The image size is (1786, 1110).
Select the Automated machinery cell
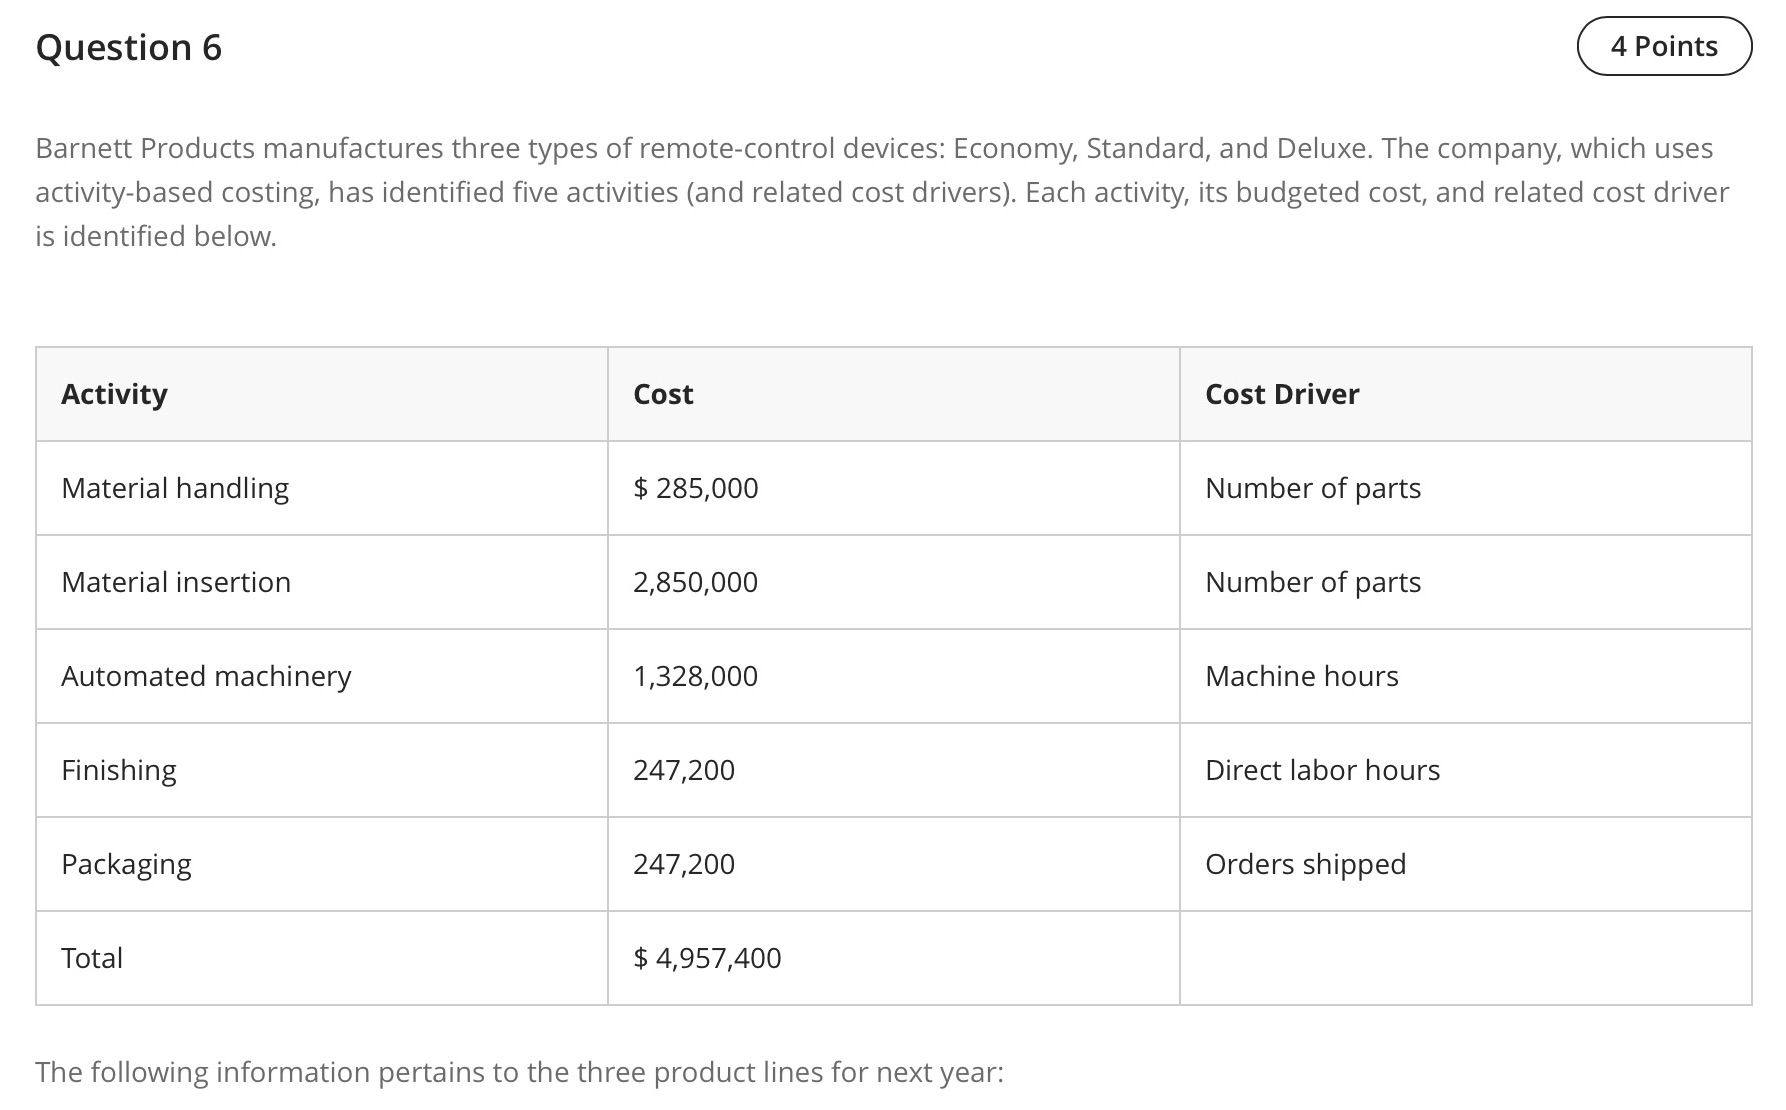point(322,676)
